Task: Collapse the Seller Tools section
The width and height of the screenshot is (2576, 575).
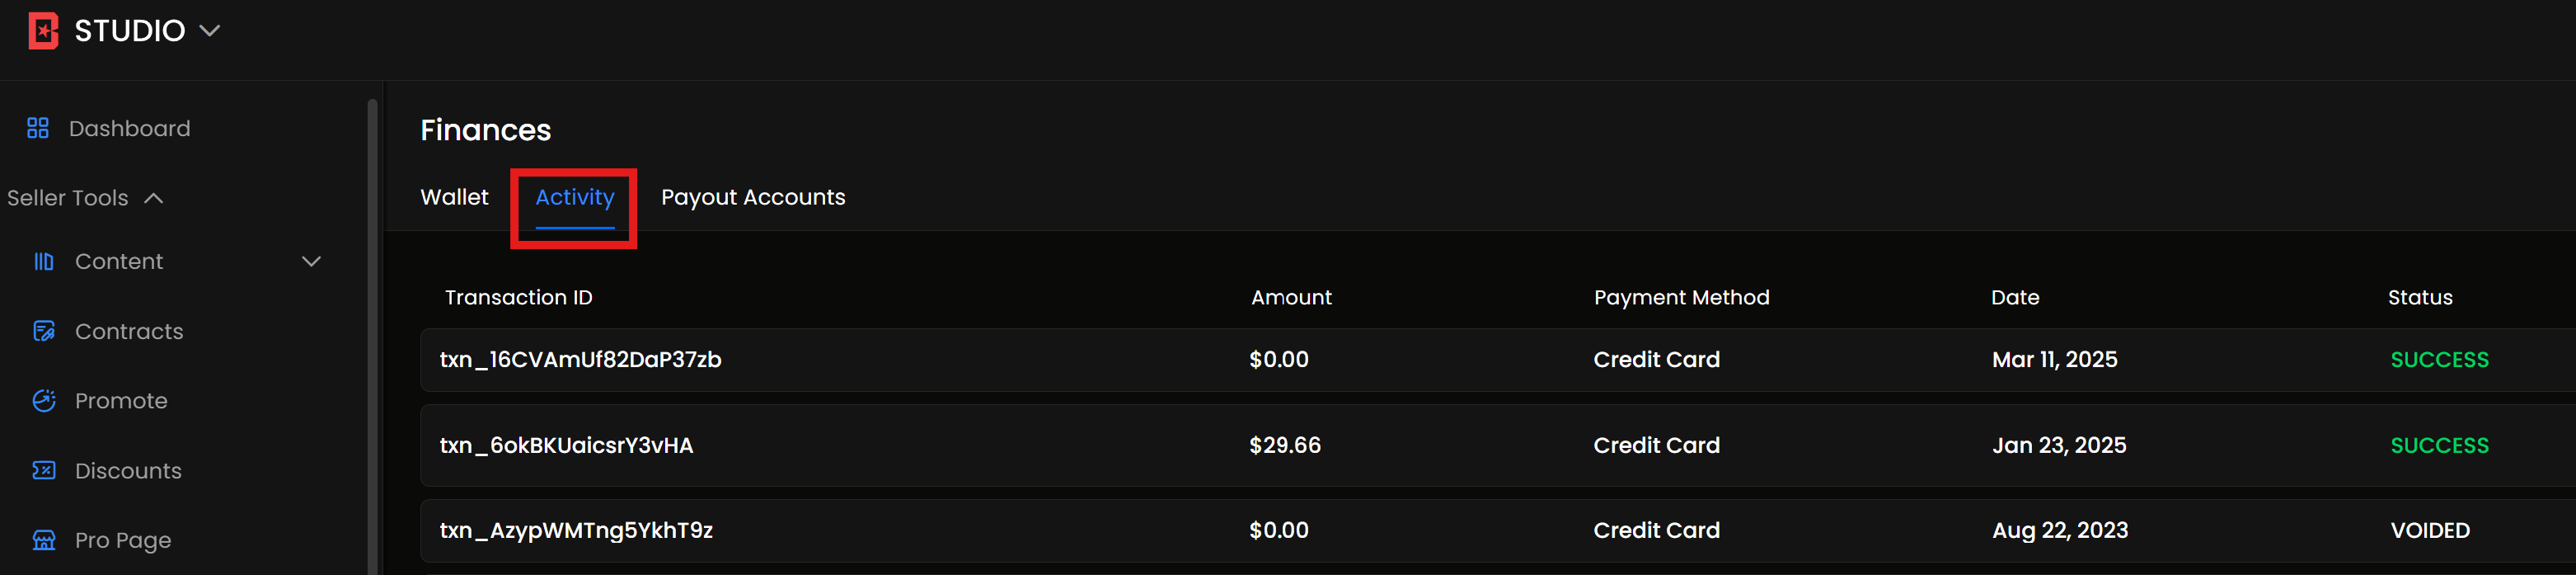Action: [x=154, y=198]
